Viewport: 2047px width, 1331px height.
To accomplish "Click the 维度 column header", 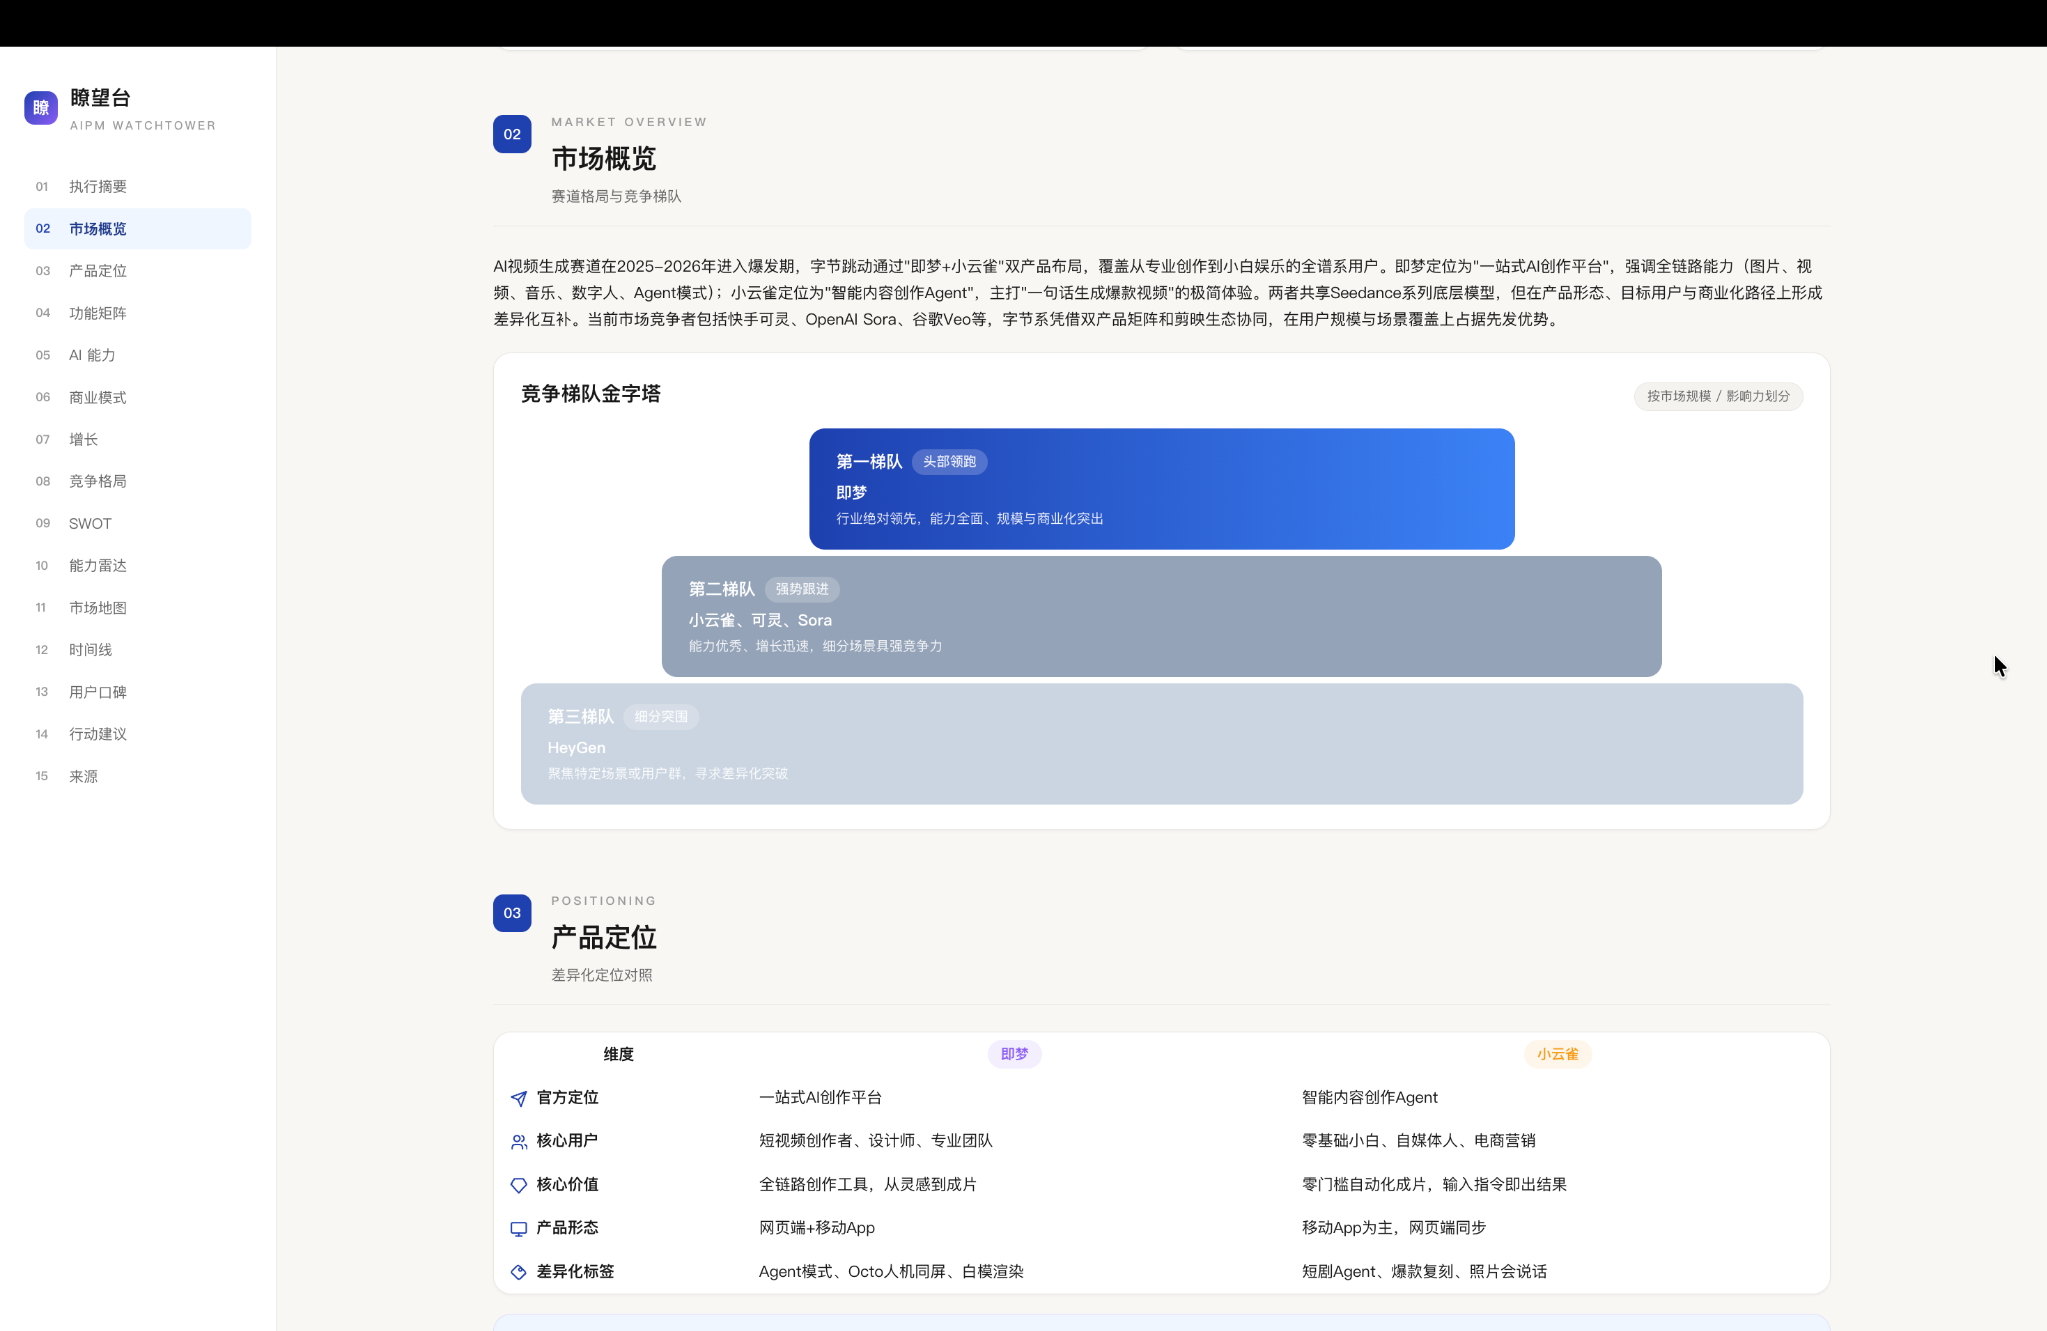I will [618, 1054].
